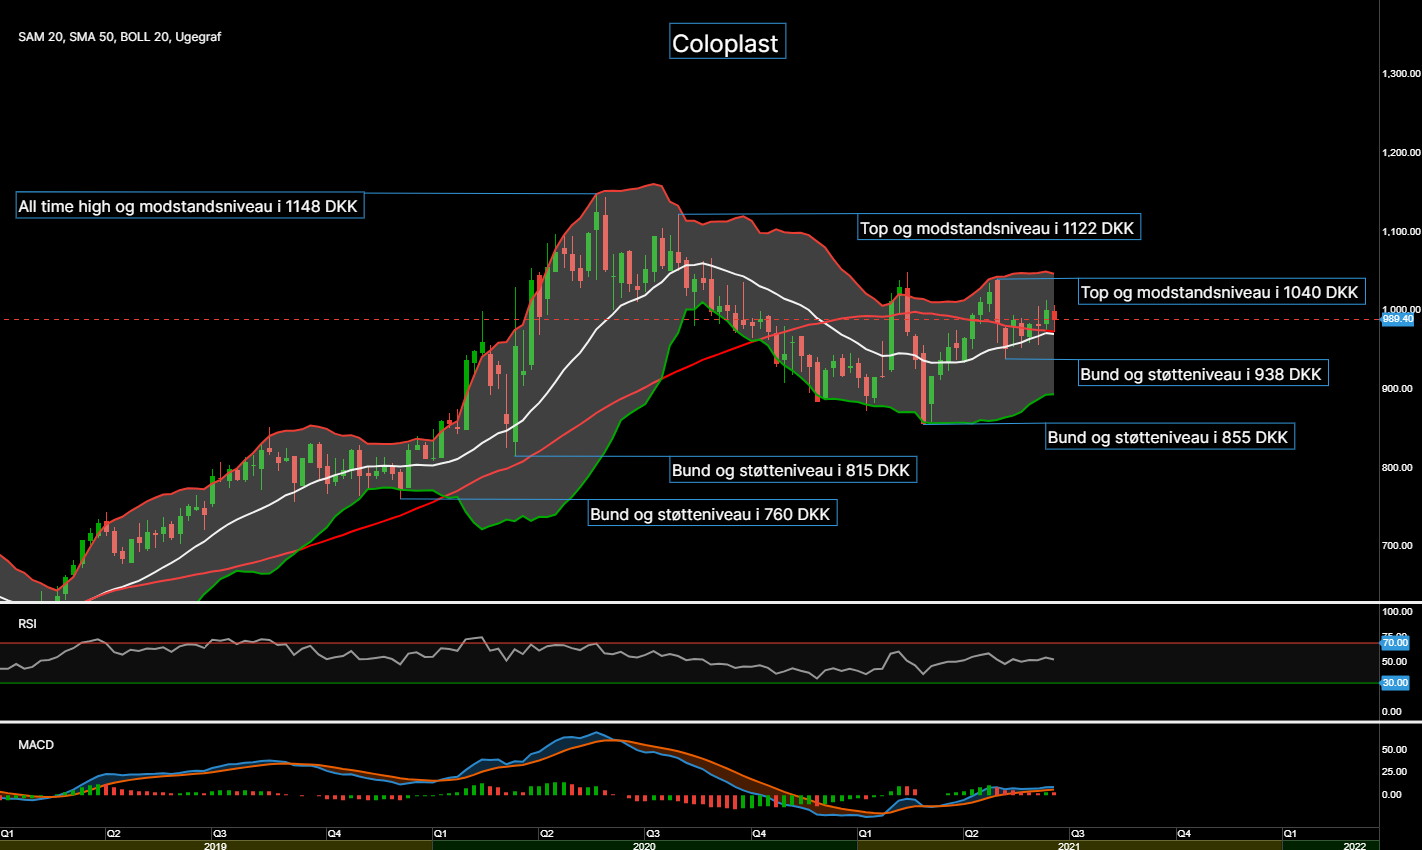The image size is (1422, 850).
Task: Click the current price tag 989.40
Action: 1398,319
